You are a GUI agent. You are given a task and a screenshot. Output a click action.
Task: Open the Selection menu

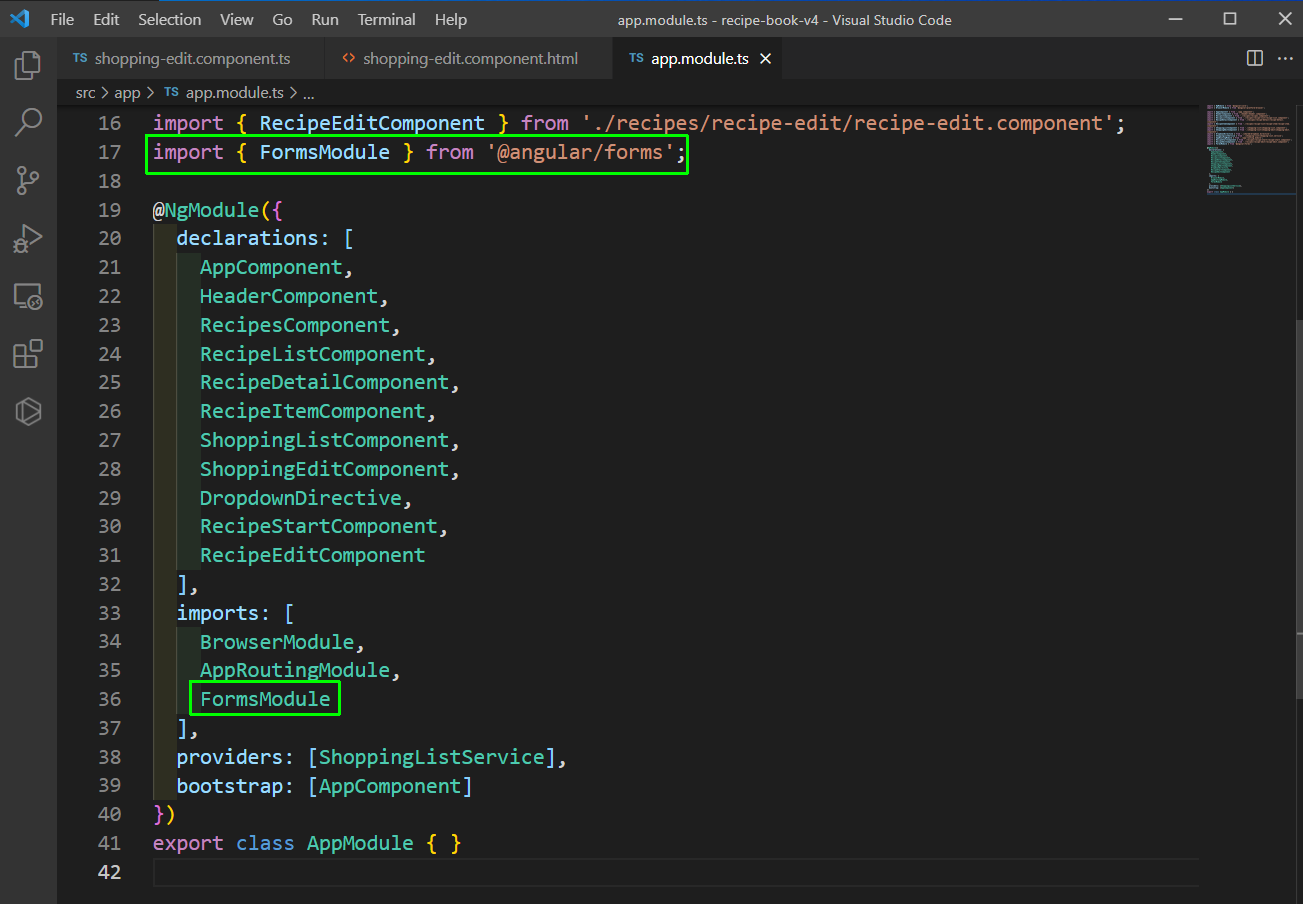click(169, 19)
